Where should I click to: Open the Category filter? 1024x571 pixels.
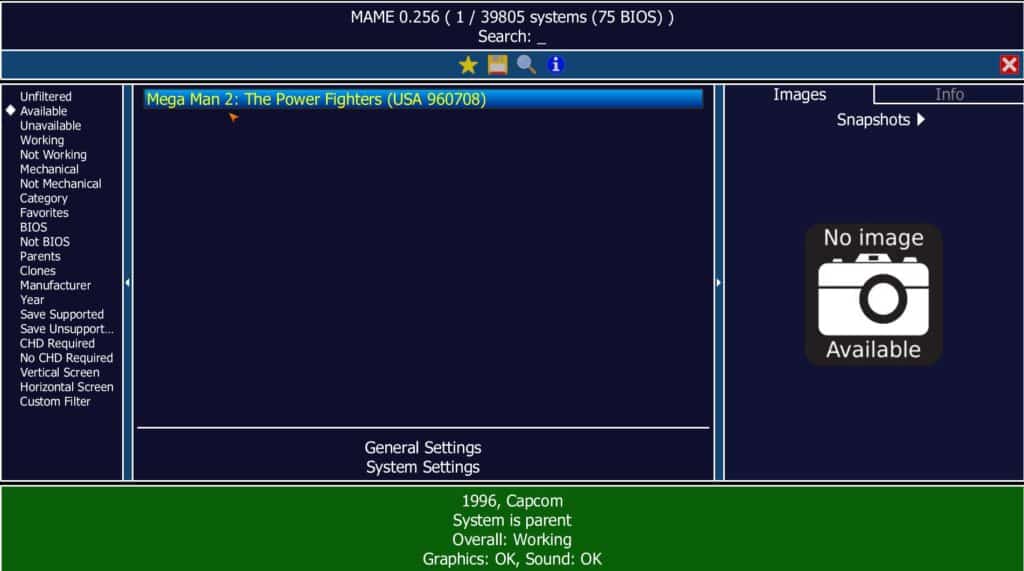(x=43, y=198)
